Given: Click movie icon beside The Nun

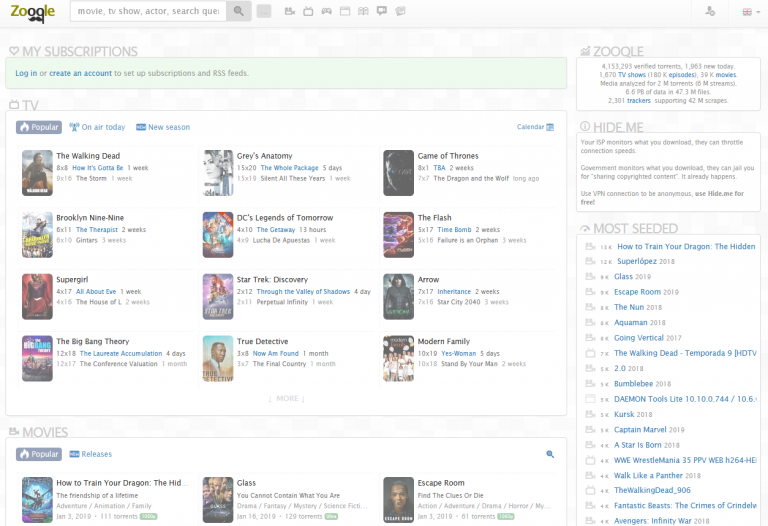Looking at the screenshot, I should click(590, 307).
